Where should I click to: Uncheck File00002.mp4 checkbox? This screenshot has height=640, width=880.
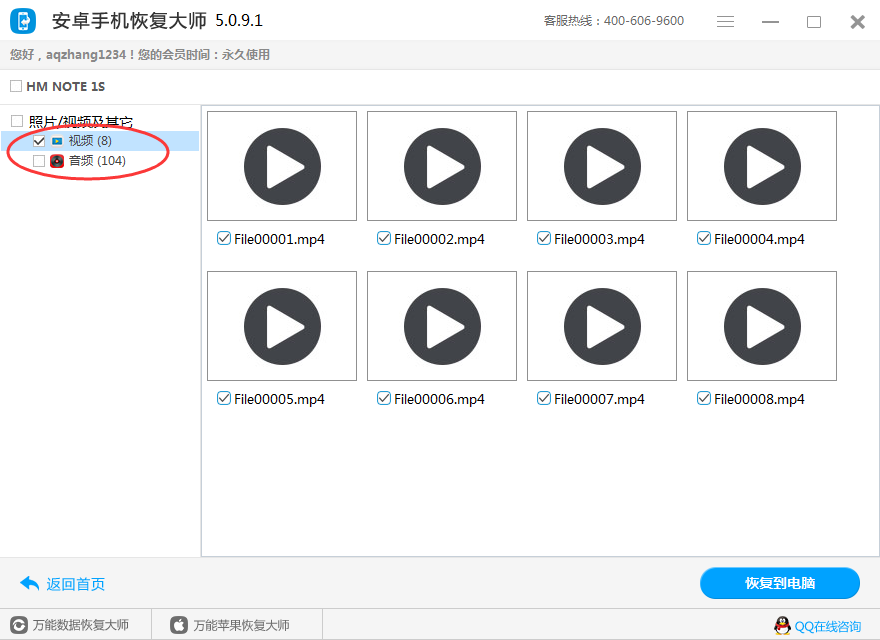(383, 238)
